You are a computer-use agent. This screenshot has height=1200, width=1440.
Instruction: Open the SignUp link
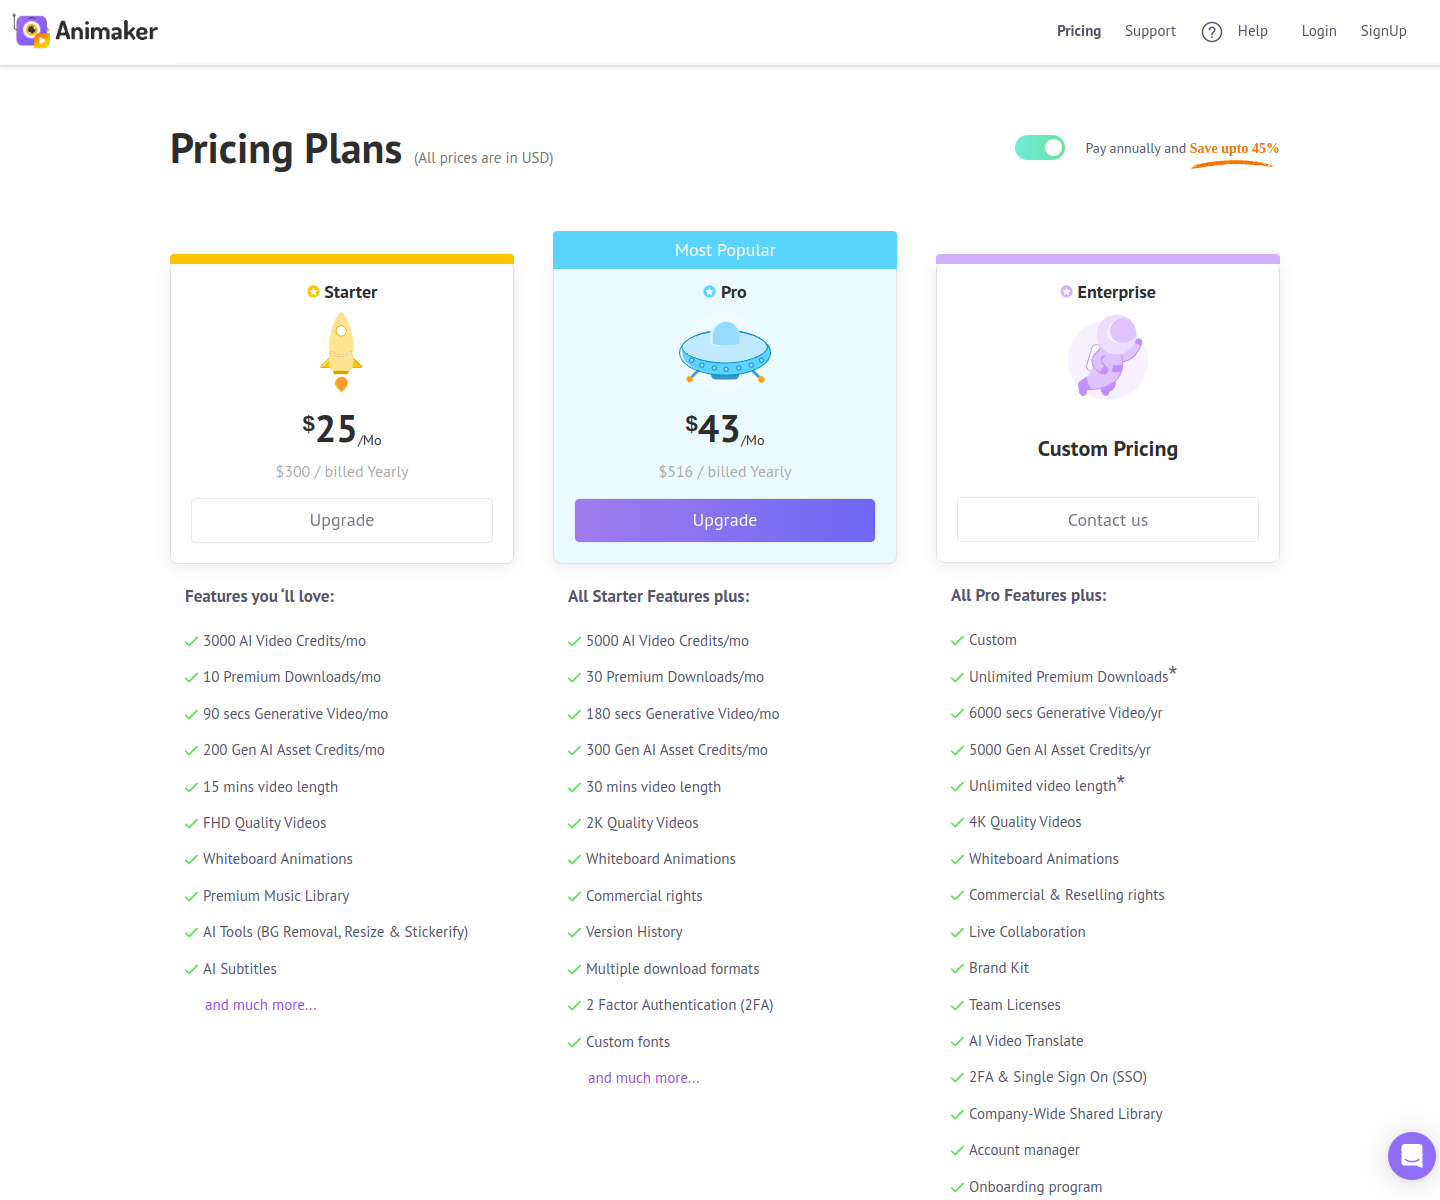(x=1383, y=31)
